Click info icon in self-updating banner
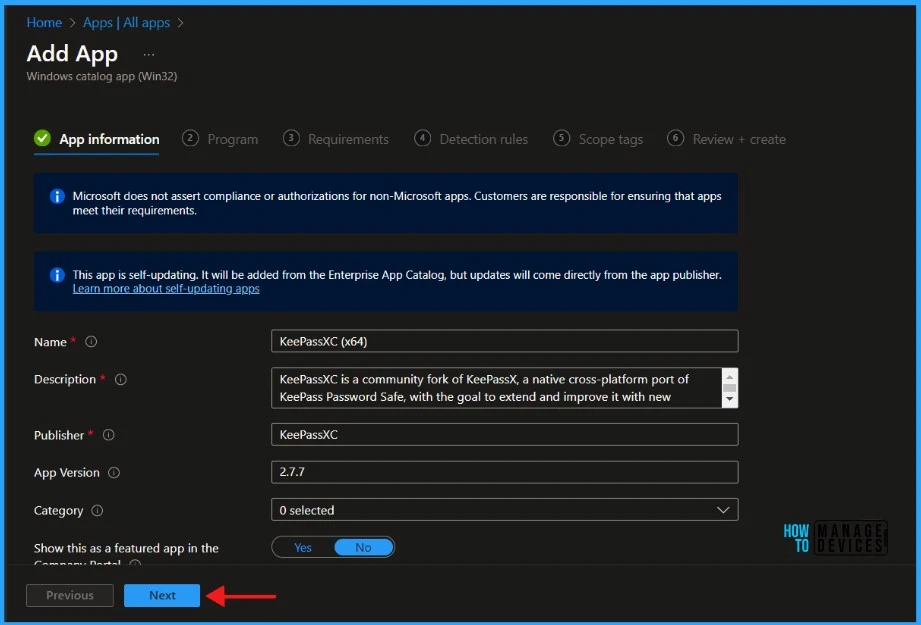This screenshot has height=625, width=921. pos(57,275)
